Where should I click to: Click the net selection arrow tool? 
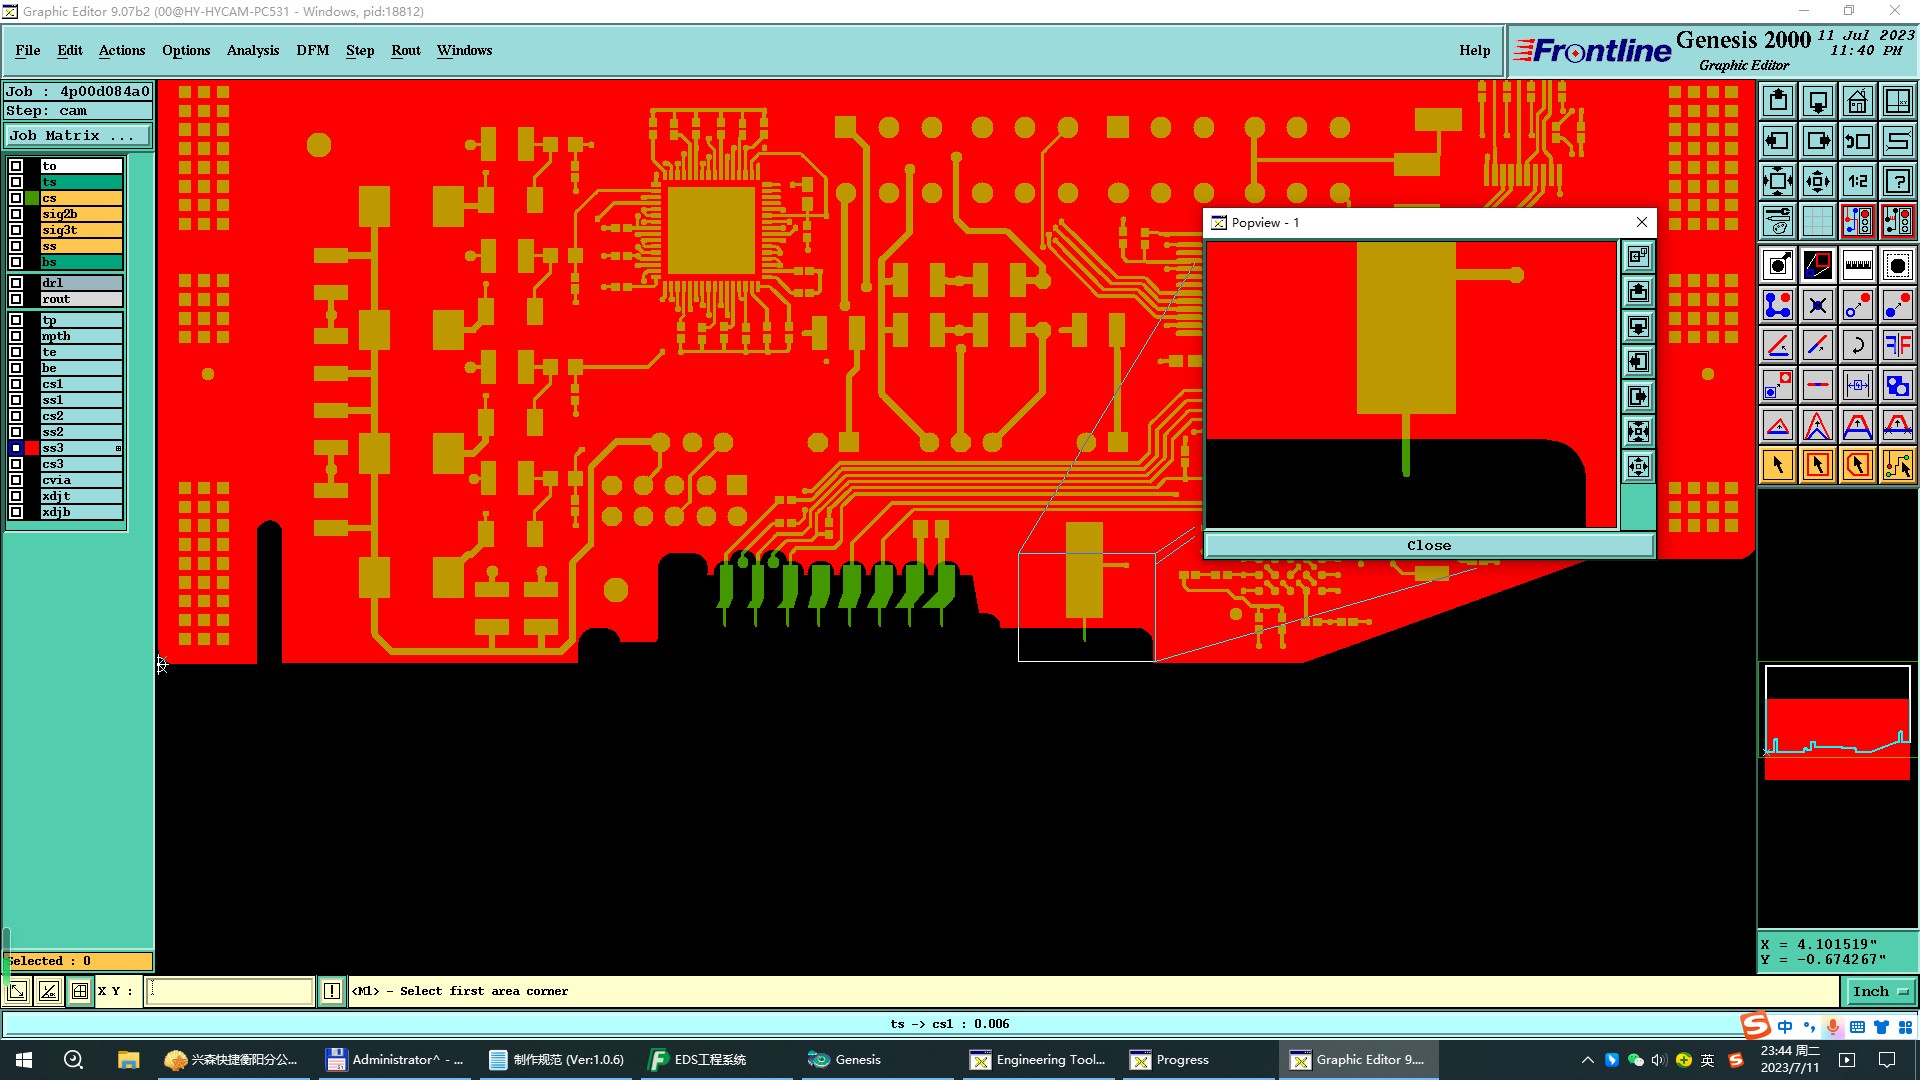click(1897, 465)
